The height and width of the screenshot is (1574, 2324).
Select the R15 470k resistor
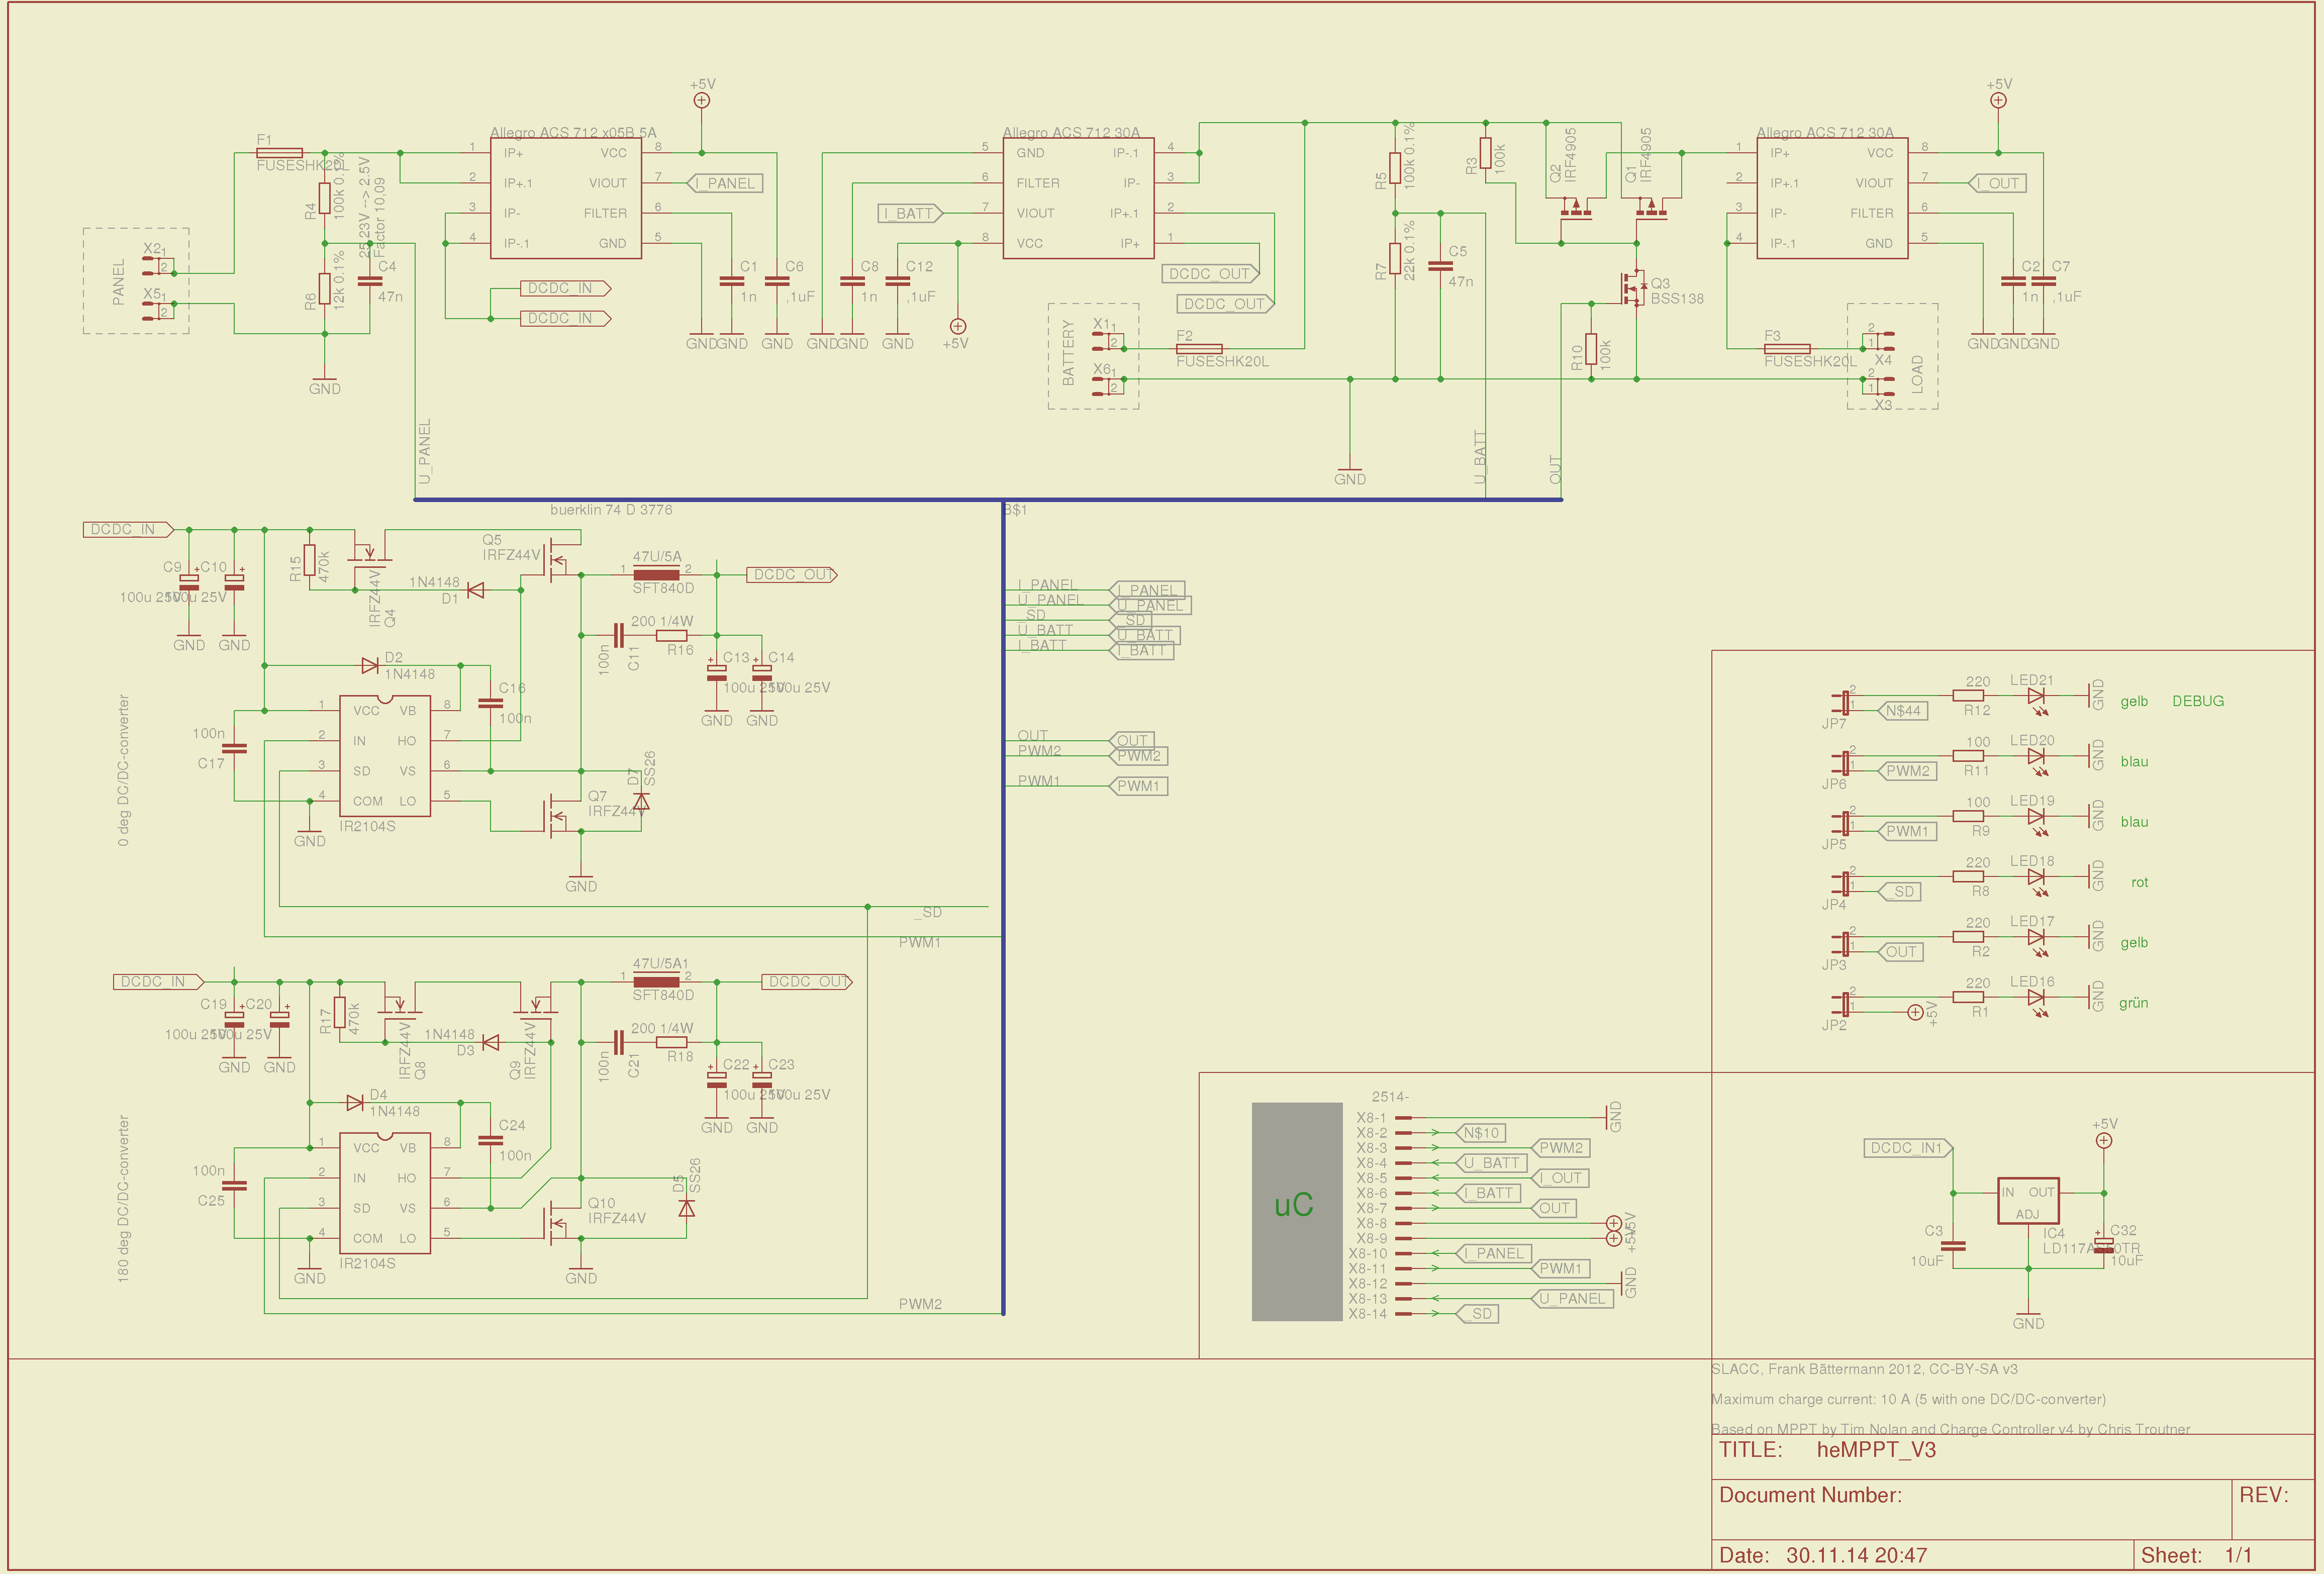[310, 560]
